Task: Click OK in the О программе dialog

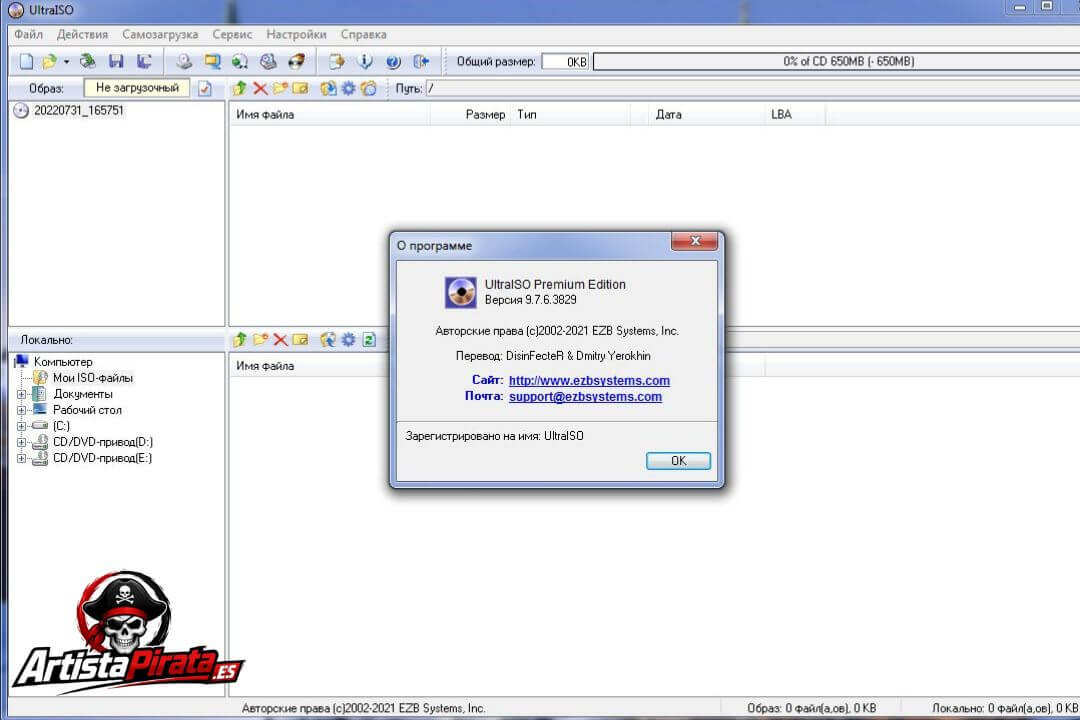Action: [x=678, y=460]
